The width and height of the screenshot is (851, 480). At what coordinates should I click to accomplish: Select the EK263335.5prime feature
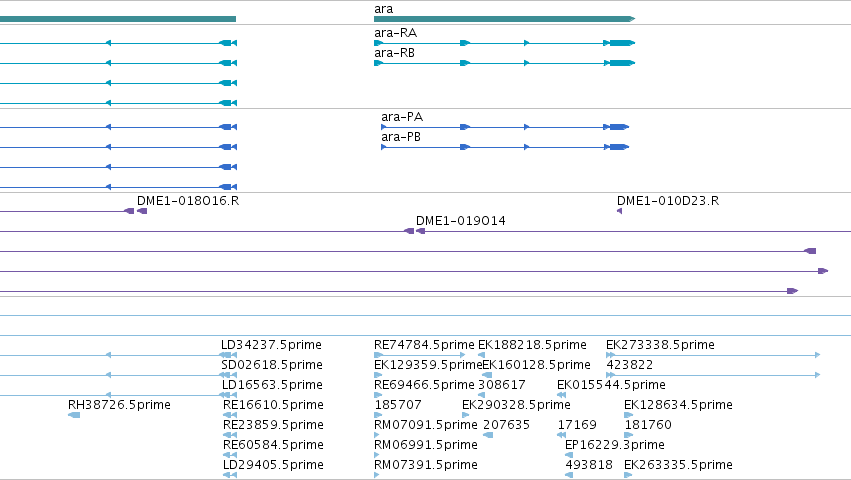coord(678,465)
